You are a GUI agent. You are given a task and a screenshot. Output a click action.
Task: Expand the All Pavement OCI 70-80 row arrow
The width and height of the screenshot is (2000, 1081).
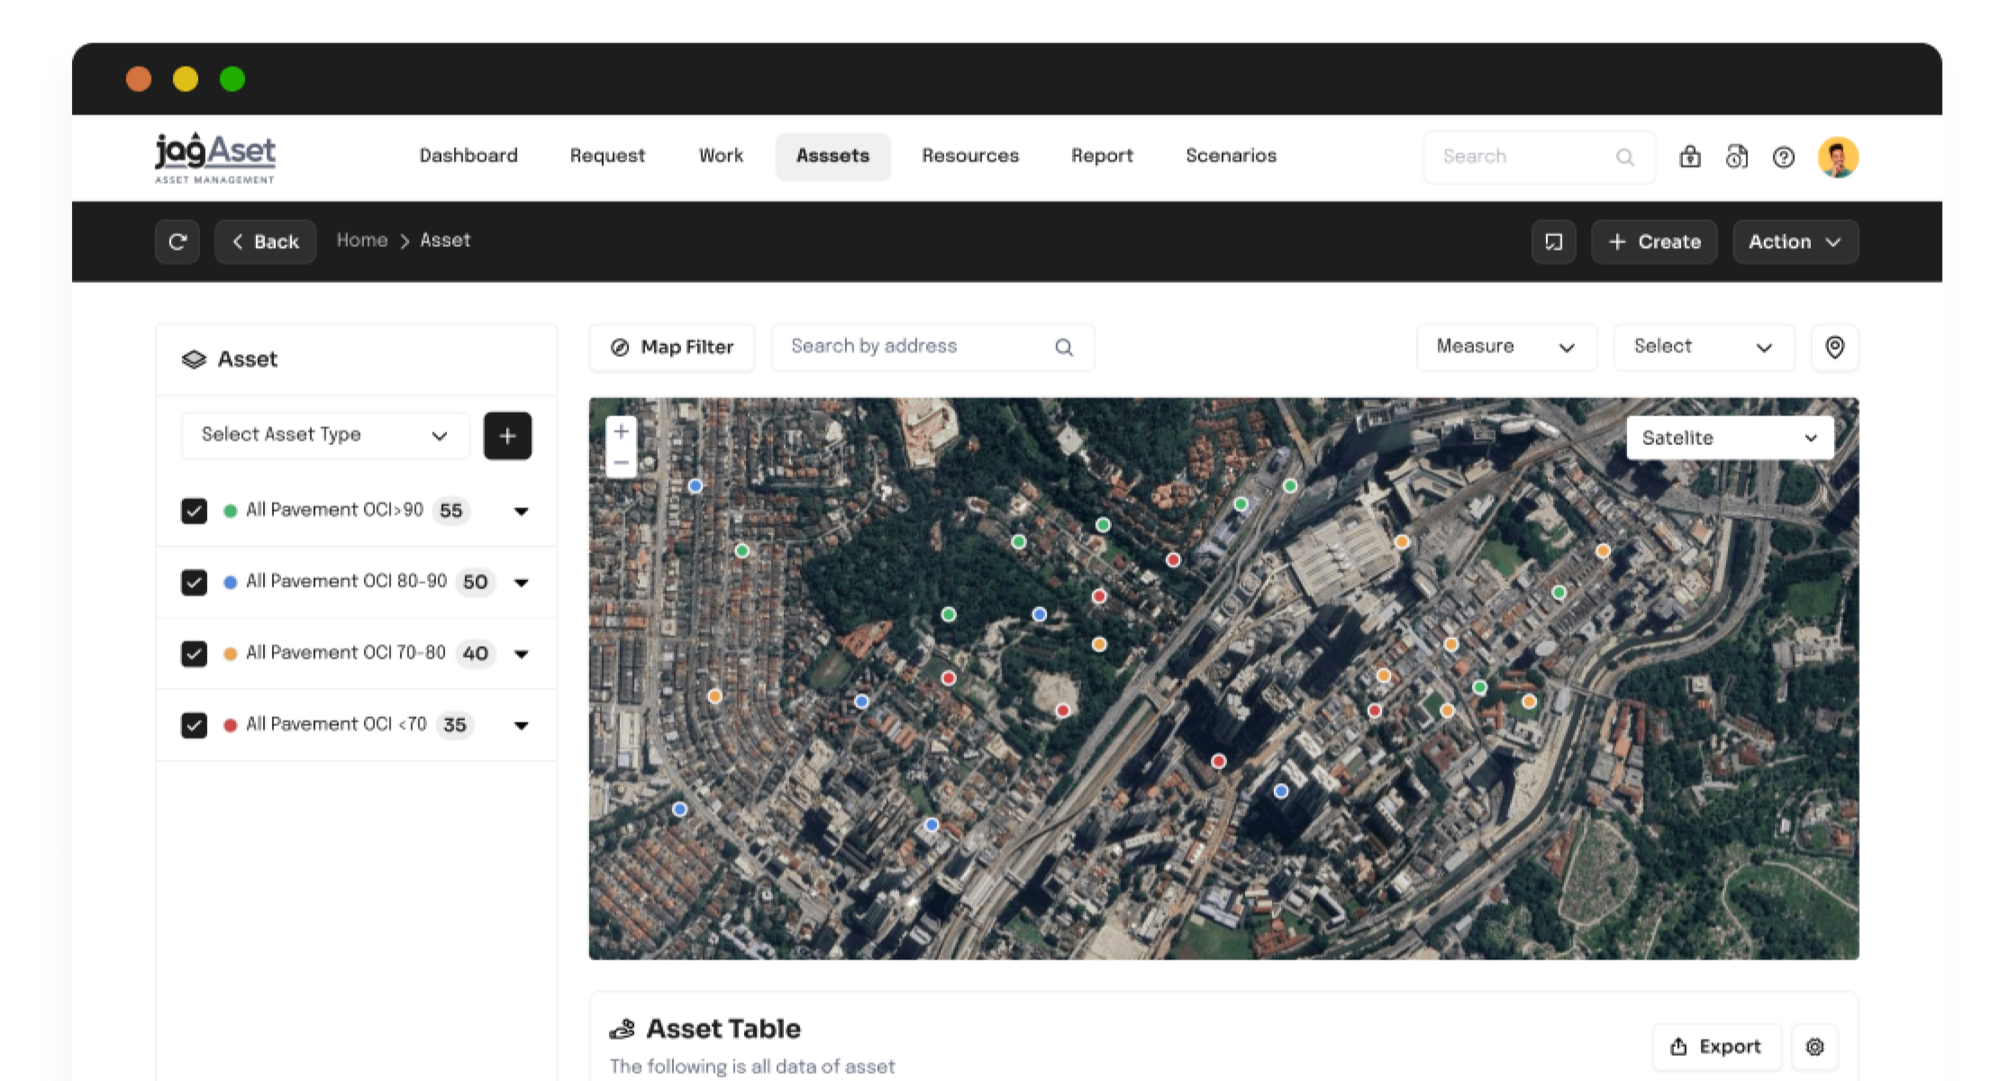521,654
